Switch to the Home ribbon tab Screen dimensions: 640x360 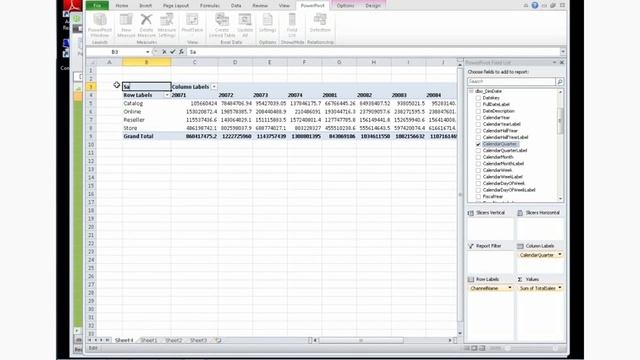pyautogui.click(x=122, y=6)
